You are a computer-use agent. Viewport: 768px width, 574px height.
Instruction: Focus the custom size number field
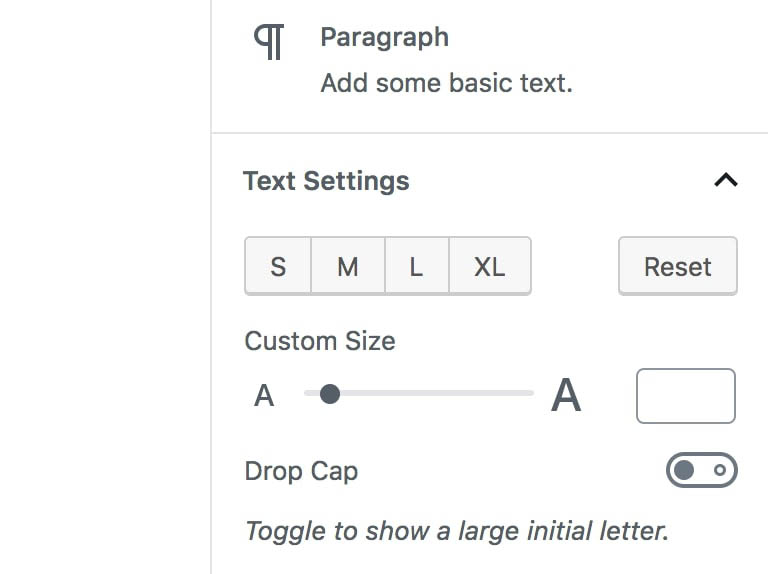[x=686, y=396]
